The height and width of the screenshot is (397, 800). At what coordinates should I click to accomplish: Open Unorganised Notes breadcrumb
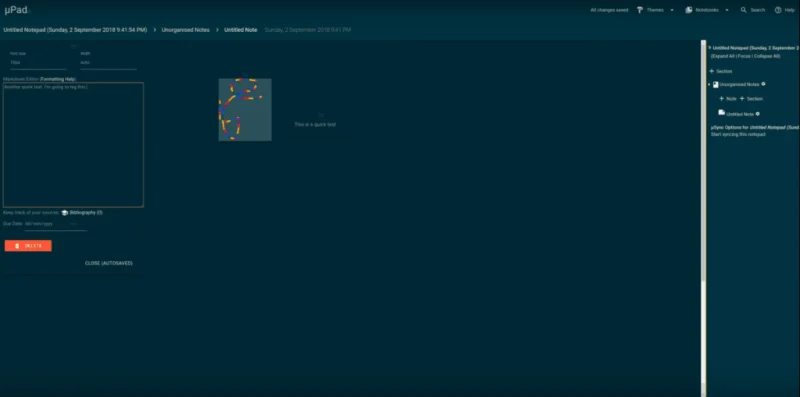pos(186,30)
